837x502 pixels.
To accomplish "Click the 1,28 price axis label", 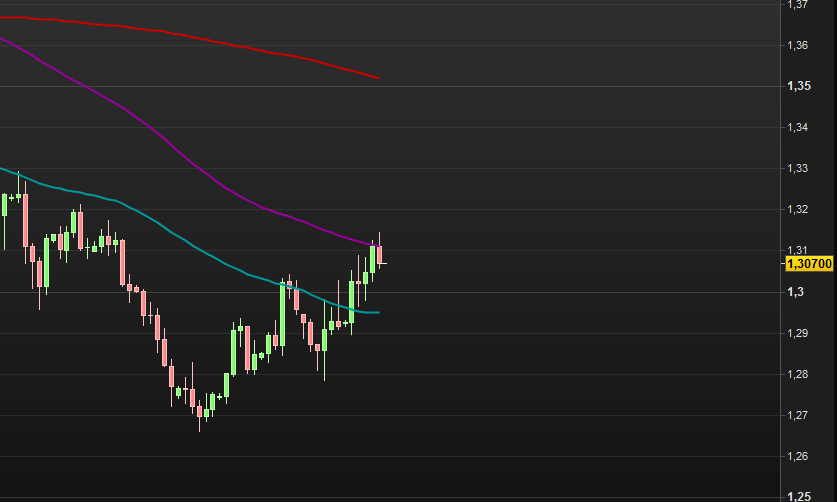I will pyautogui.click(x=797, y=374).
